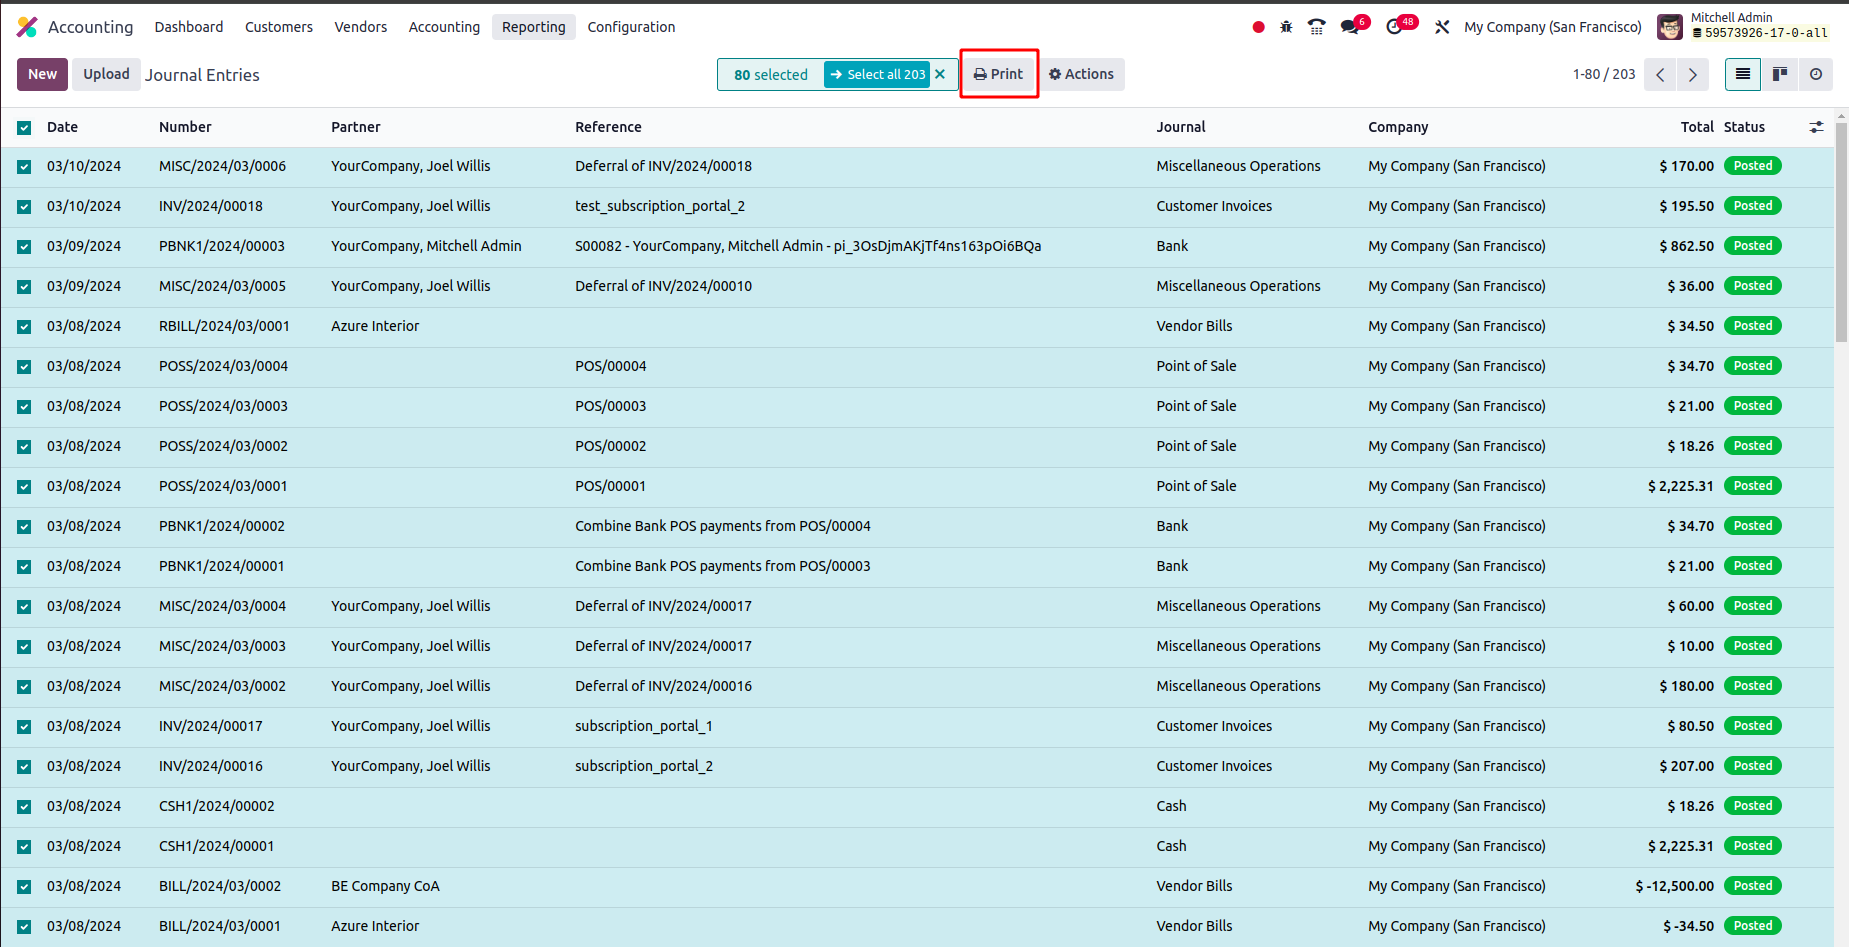Open the Accounting app home icon
Viewport: 1849px width, 947px height.
click(x=27, y=27)
